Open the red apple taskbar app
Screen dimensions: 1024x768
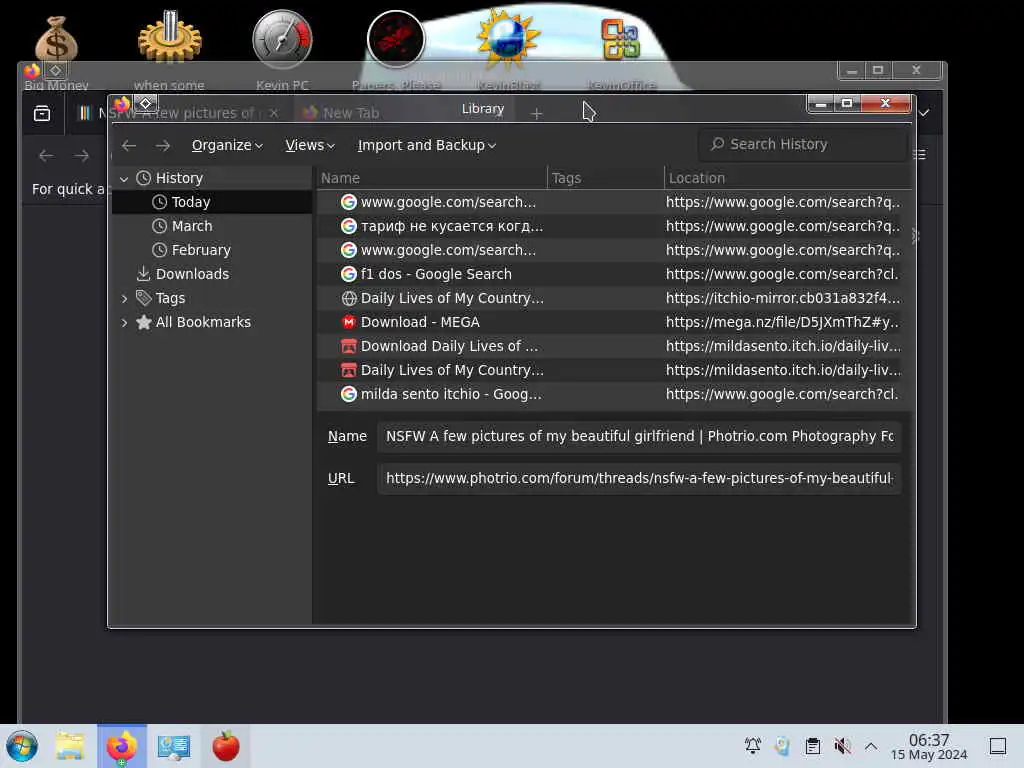[226, 746]
